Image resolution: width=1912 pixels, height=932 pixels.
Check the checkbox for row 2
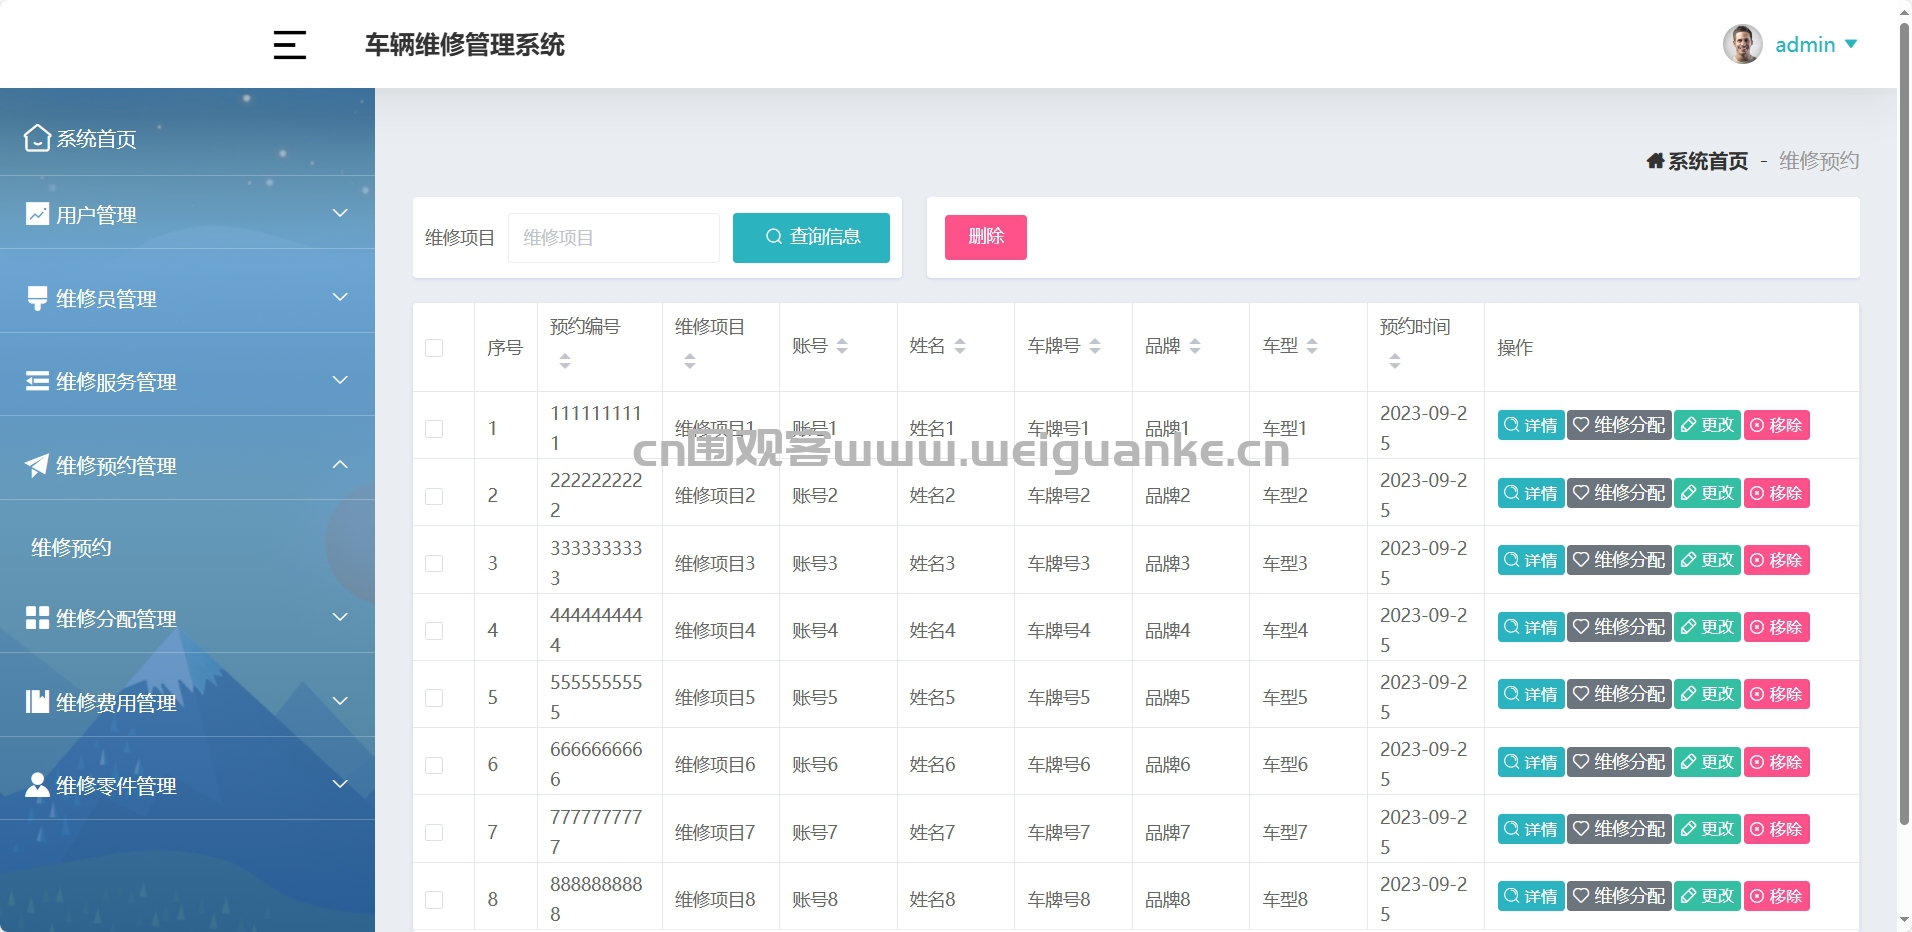(434, 496)
